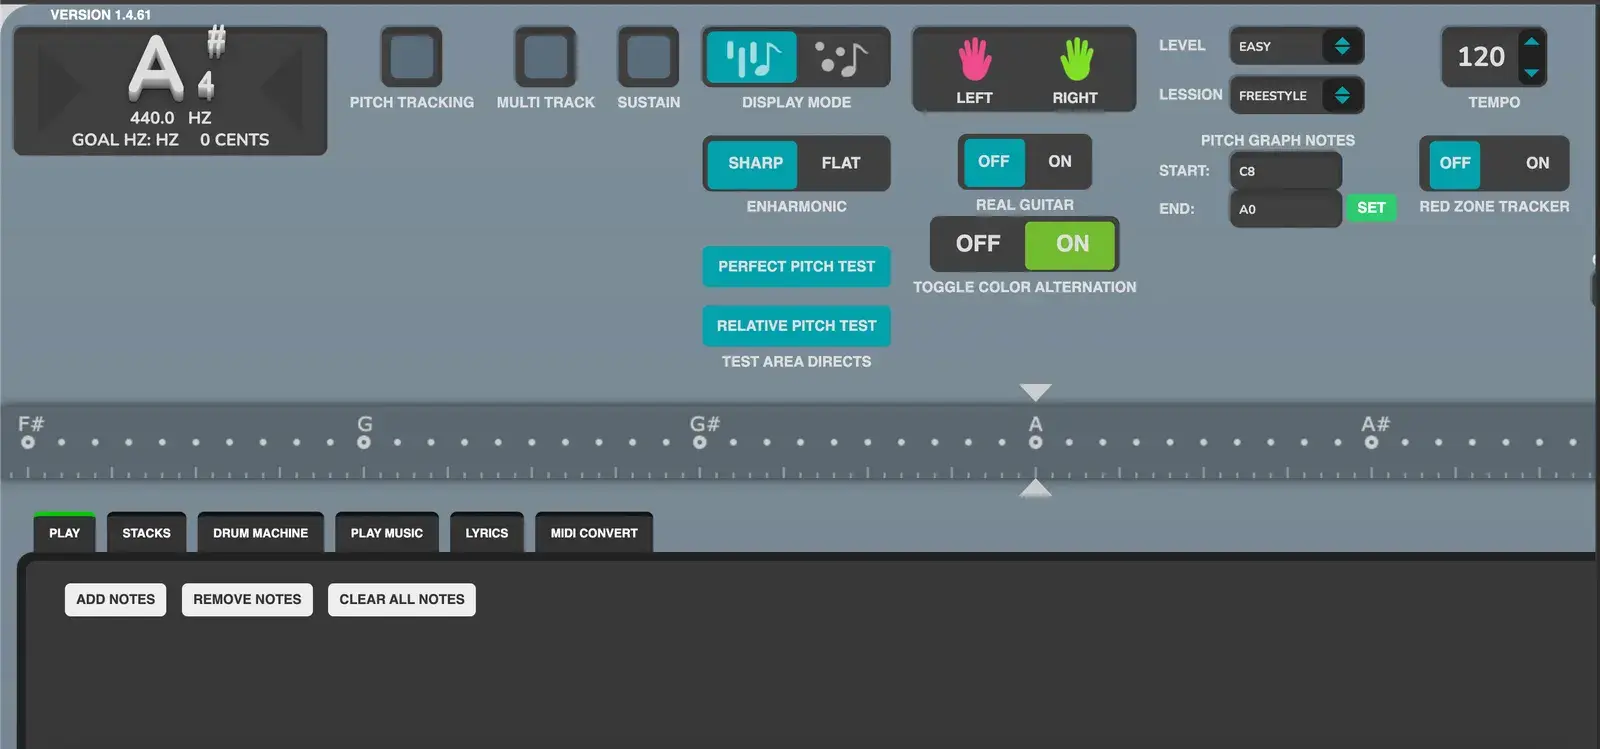Select the green right hand icon

click(1076, 60)
